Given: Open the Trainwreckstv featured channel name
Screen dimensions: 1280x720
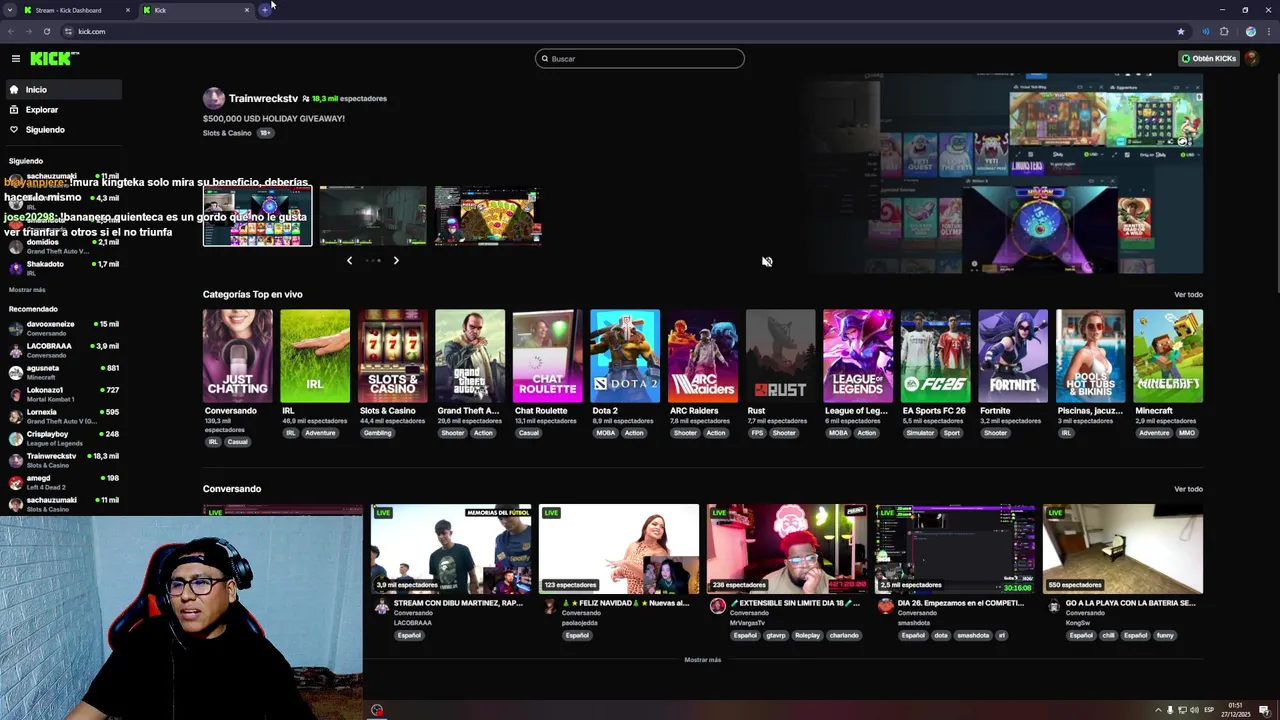Looking at the screenshot, I should coord(263,98).
